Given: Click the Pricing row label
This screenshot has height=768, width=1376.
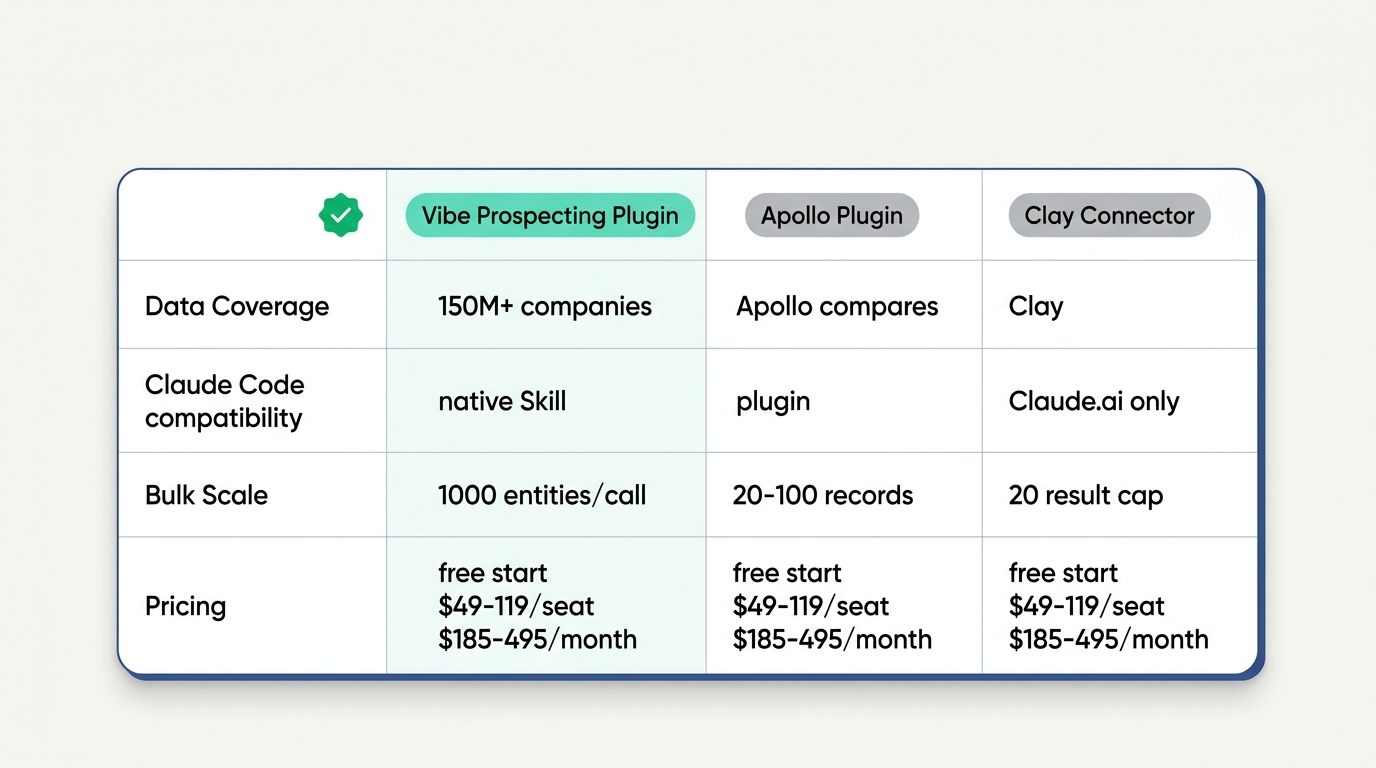Looking at the screenshot, I should coord(186,606).
